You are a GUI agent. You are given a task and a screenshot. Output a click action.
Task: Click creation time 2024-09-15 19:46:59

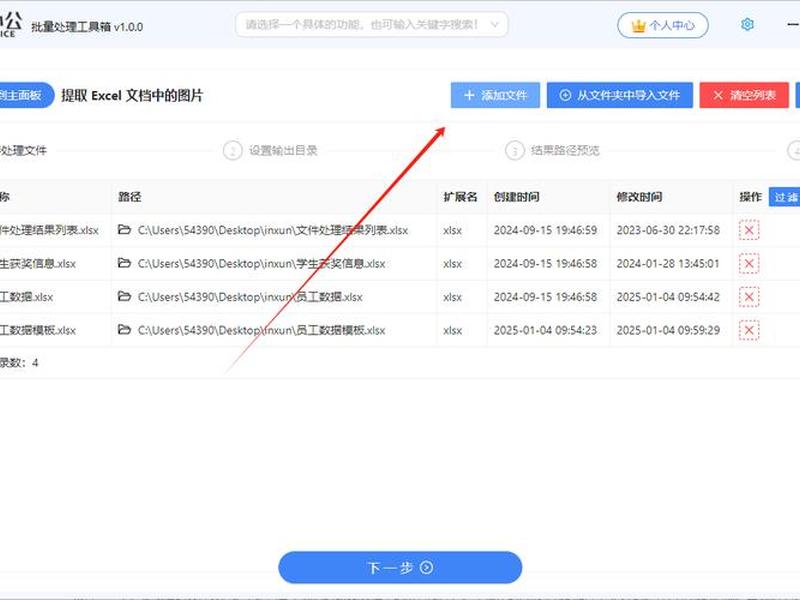545,230
